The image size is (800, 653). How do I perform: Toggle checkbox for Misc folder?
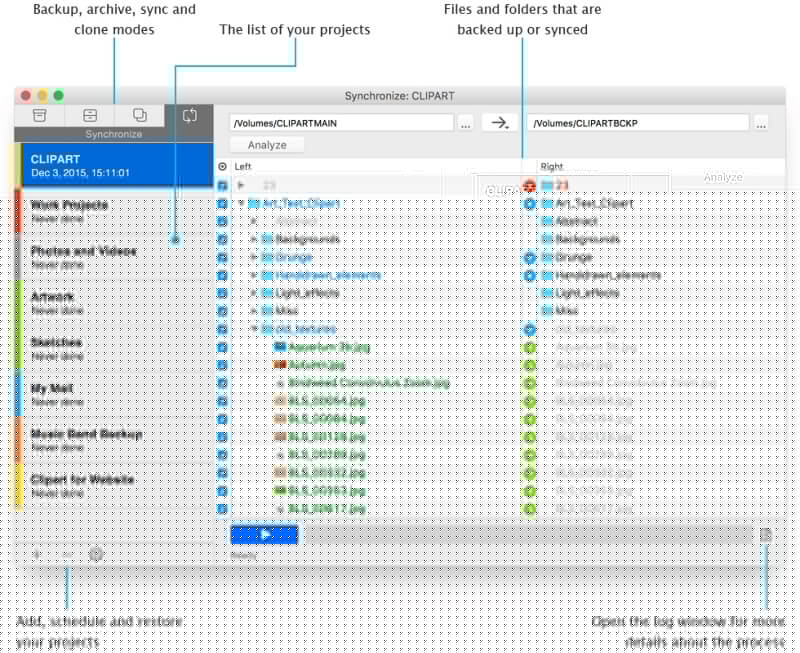[222, 311]
